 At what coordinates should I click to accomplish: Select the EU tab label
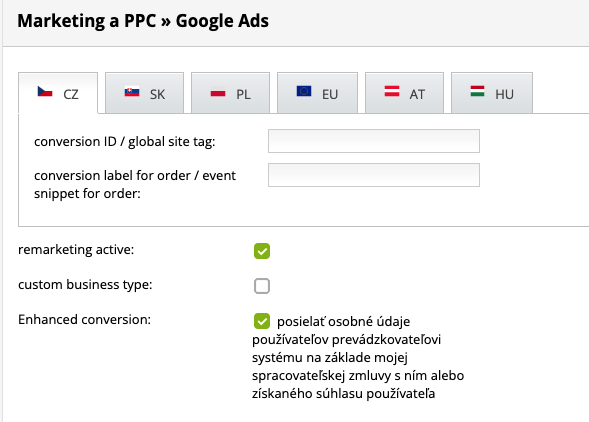[x=330, y=94]
